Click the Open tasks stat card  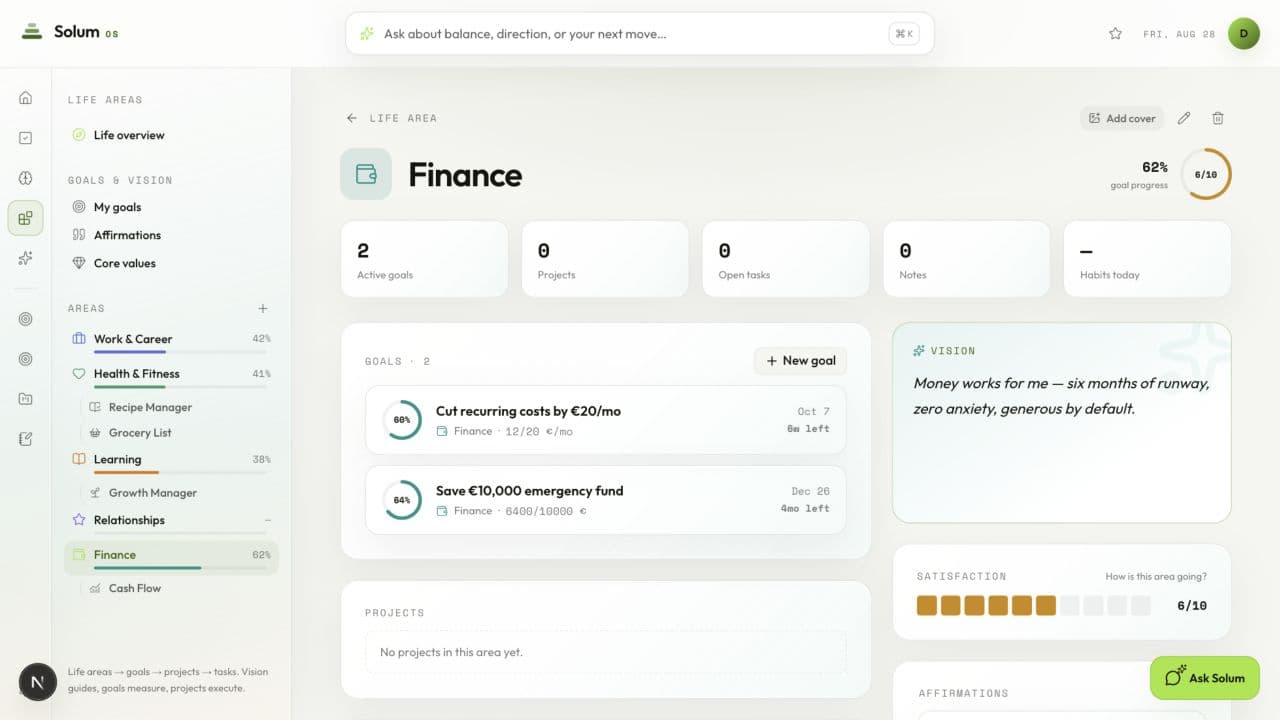(x=786, y=259)
